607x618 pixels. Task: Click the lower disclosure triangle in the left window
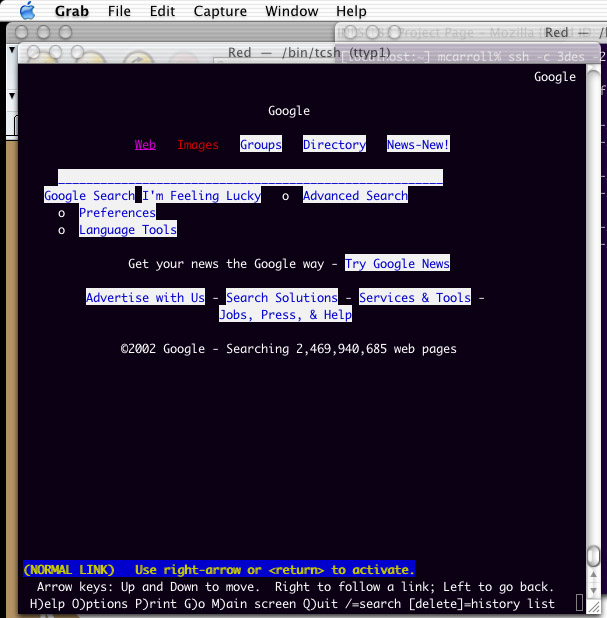12,96
